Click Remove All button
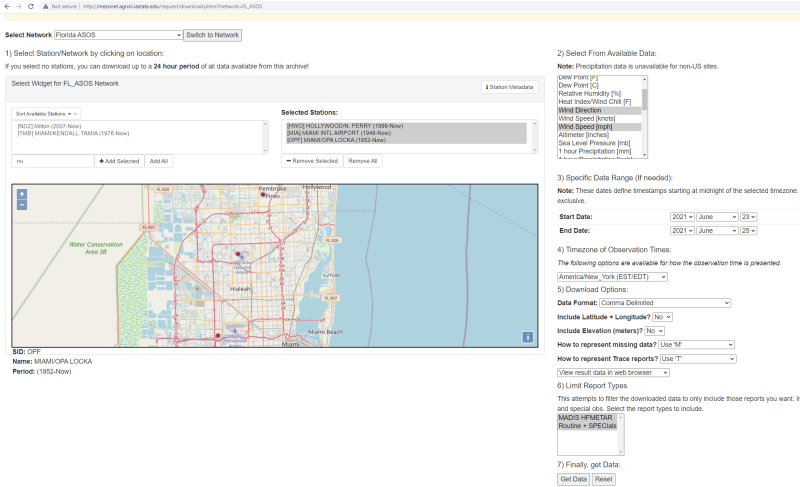Screen dimensions: 800x487 [363, 161]
